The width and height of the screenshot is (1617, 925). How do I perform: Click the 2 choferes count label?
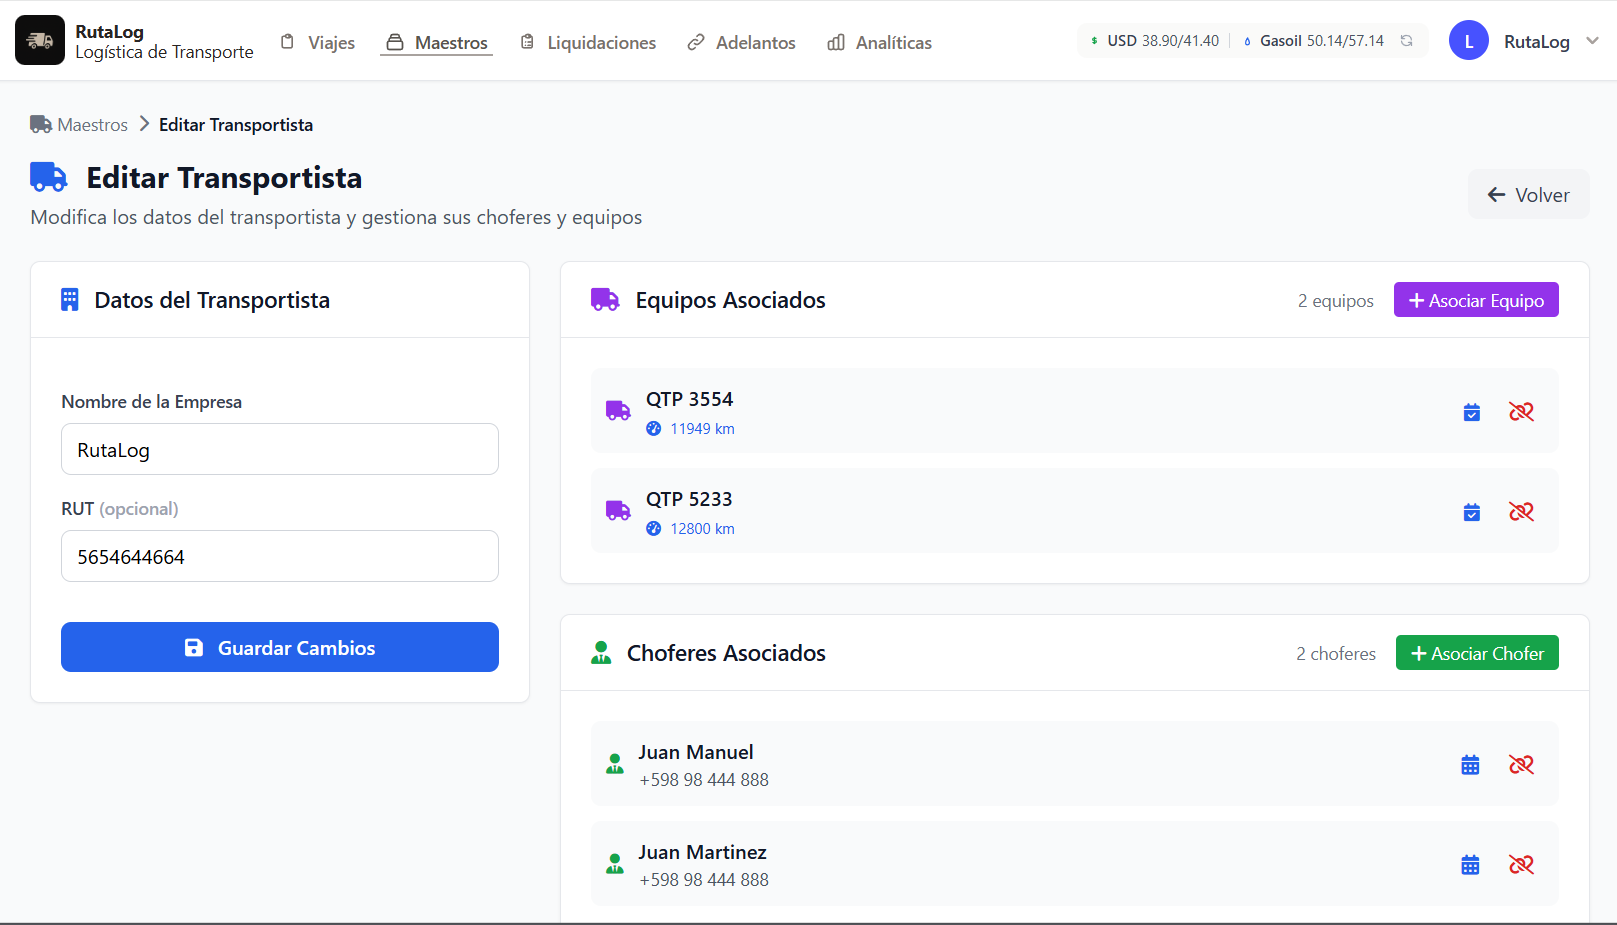(1336, 654)
